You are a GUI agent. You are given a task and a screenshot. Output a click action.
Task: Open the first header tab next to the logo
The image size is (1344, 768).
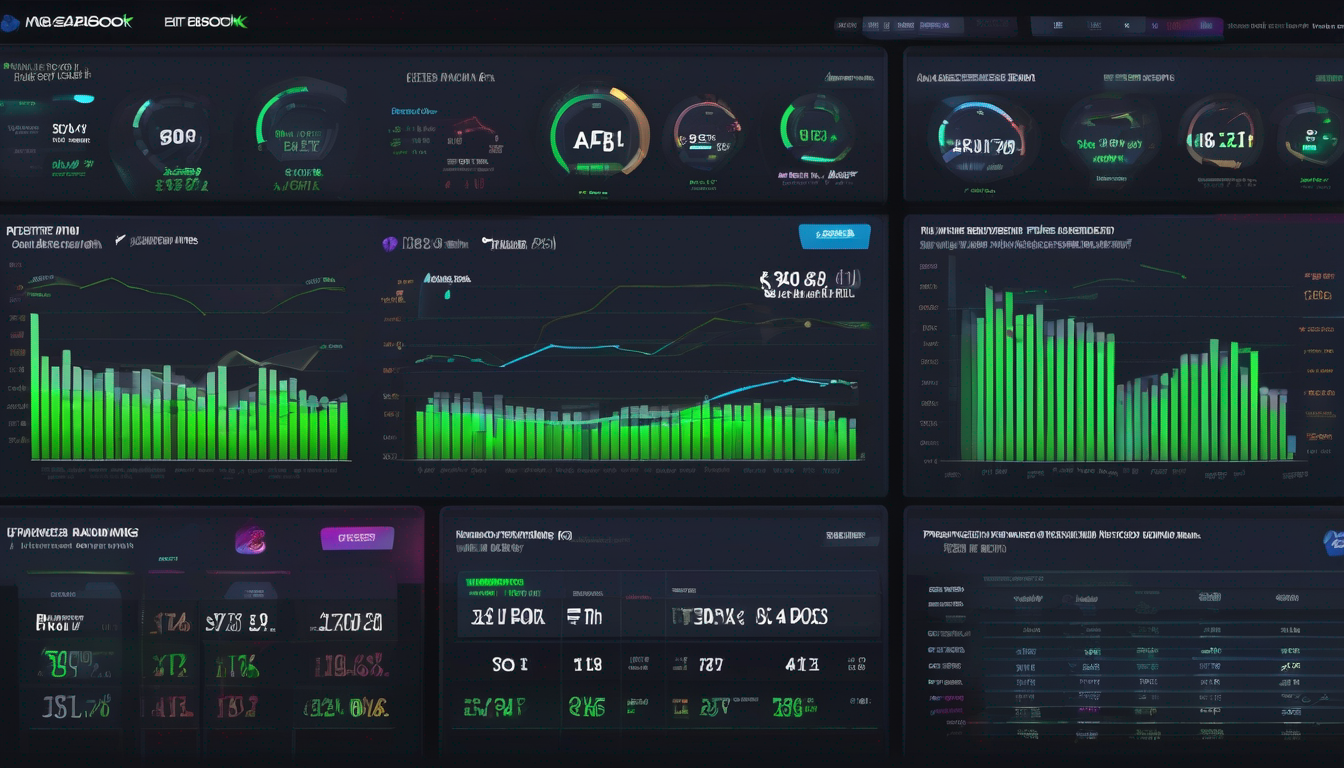click(x=78, y=21)
